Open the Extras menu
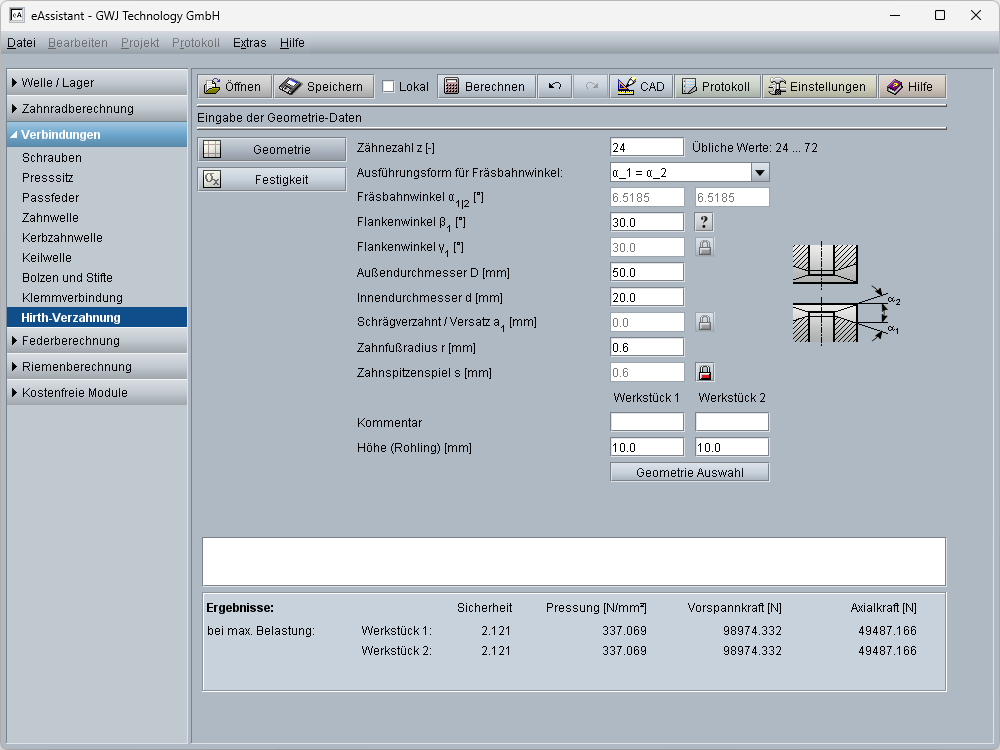 tap(249, 43)
